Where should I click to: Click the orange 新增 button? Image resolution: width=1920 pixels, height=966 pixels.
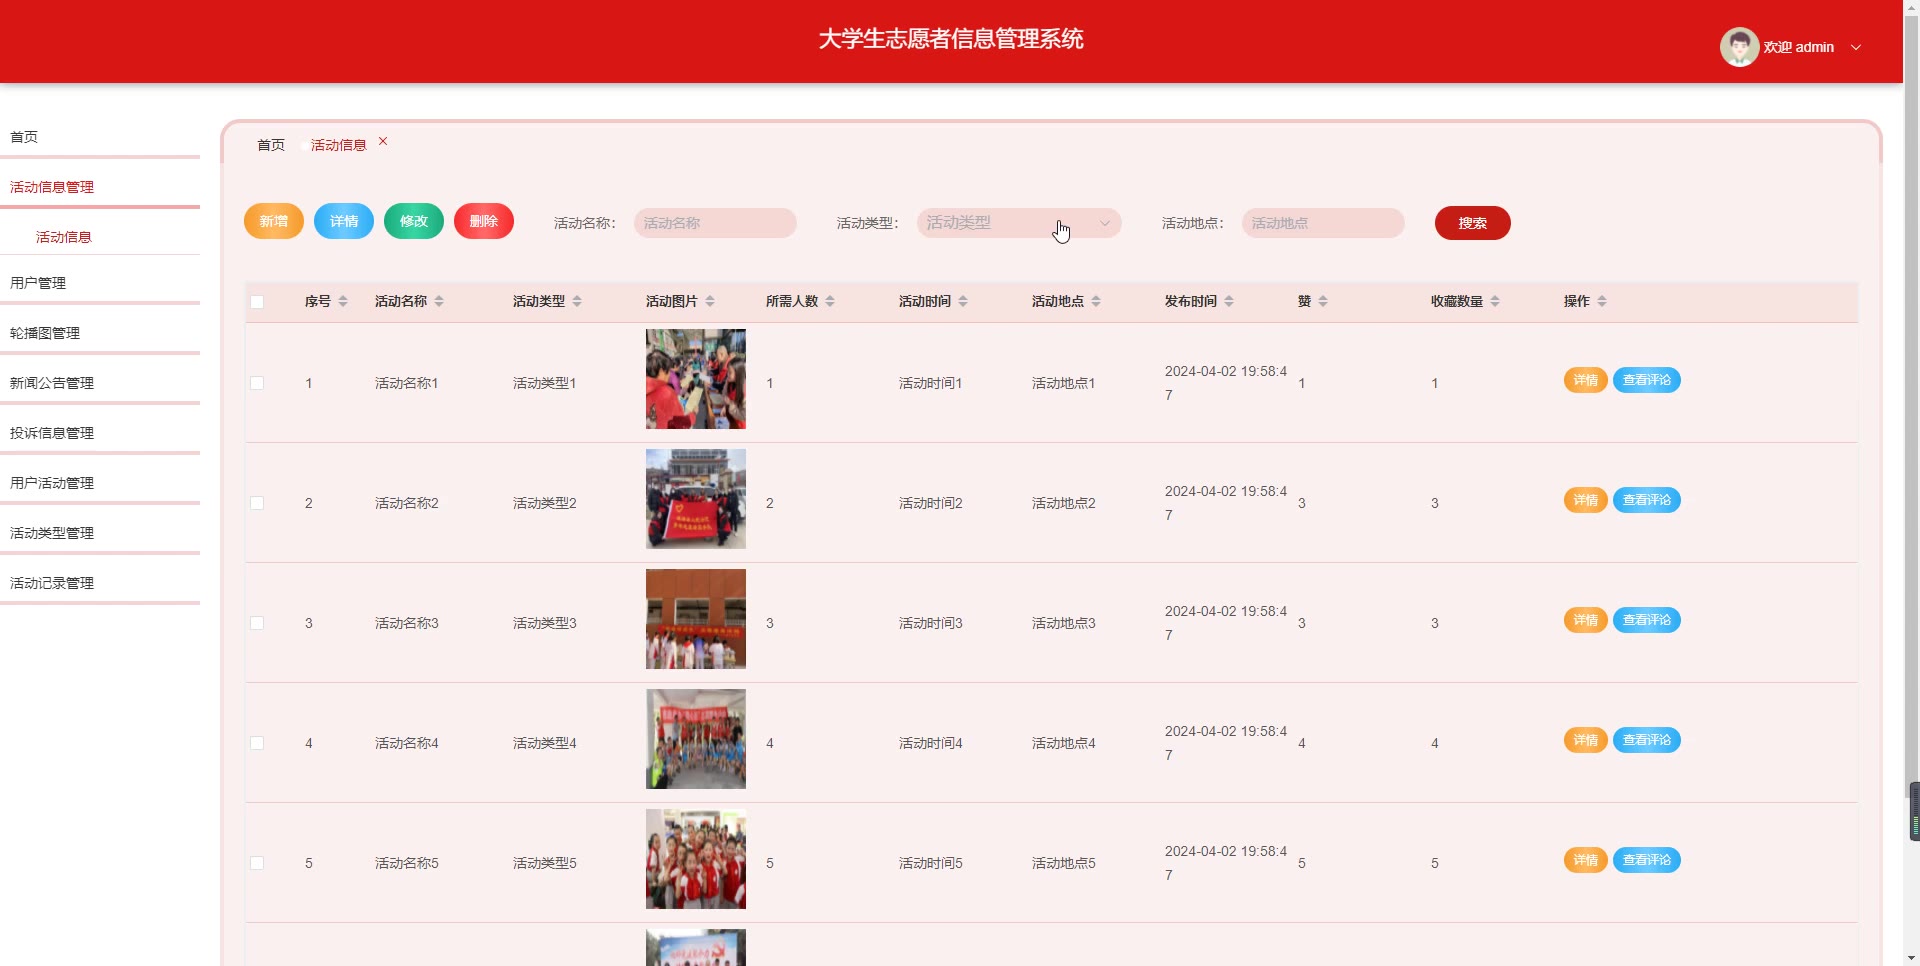click(274, 221)
